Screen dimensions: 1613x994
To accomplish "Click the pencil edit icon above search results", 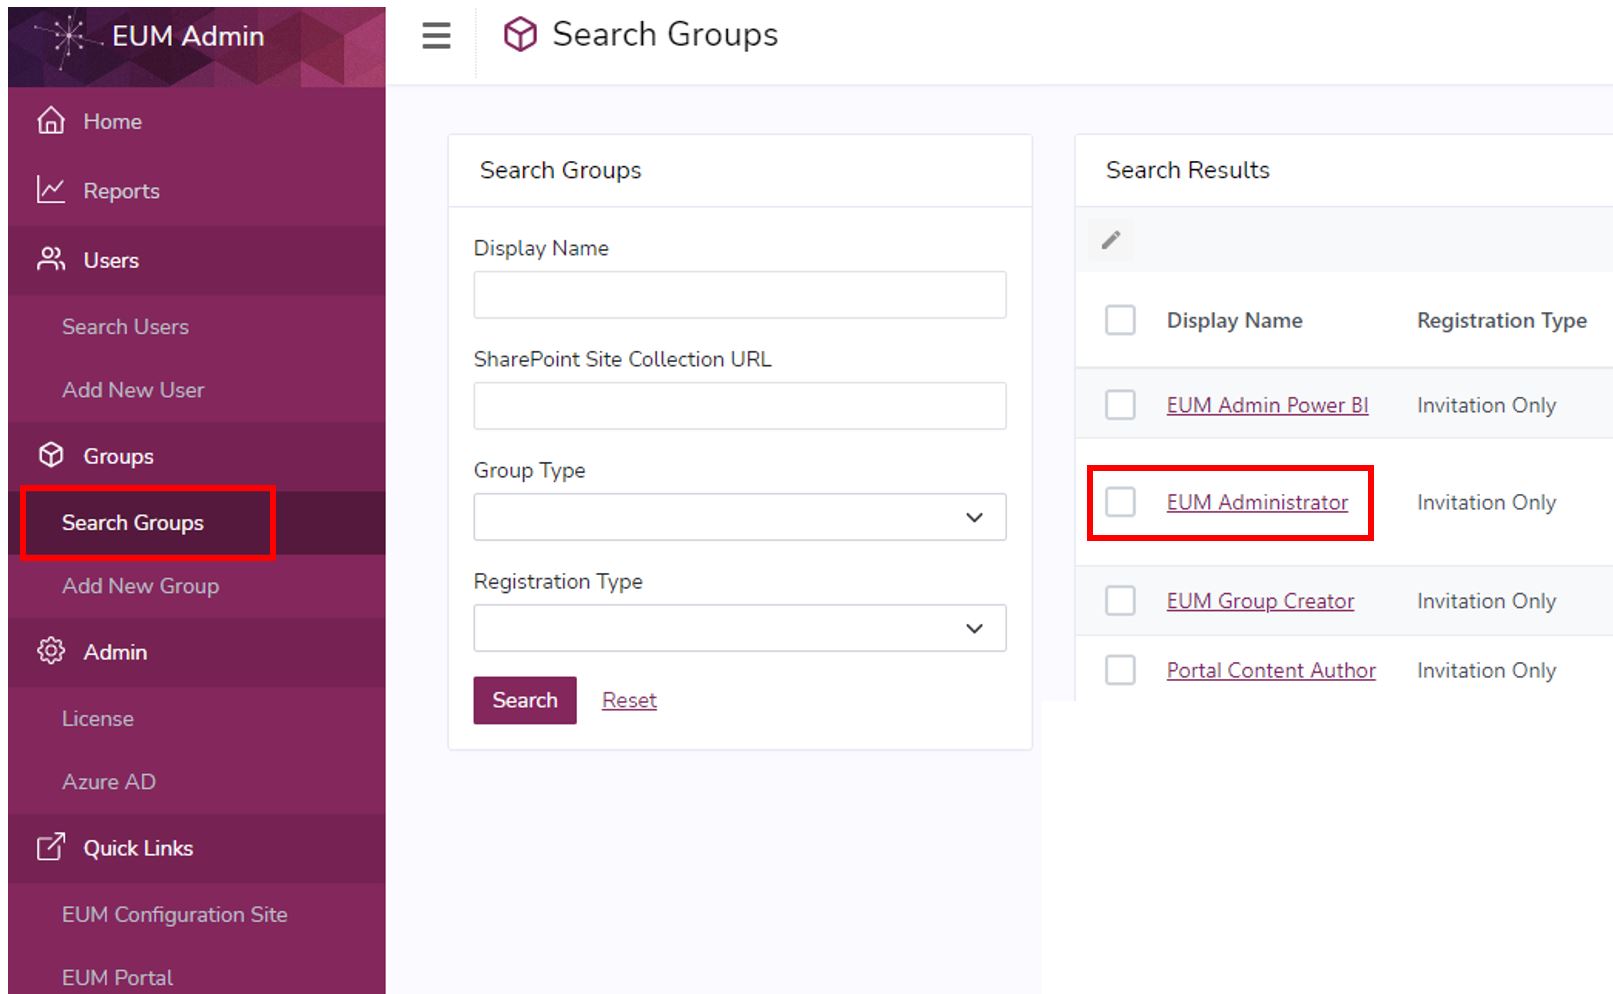I will click(x=1110, y=240).
